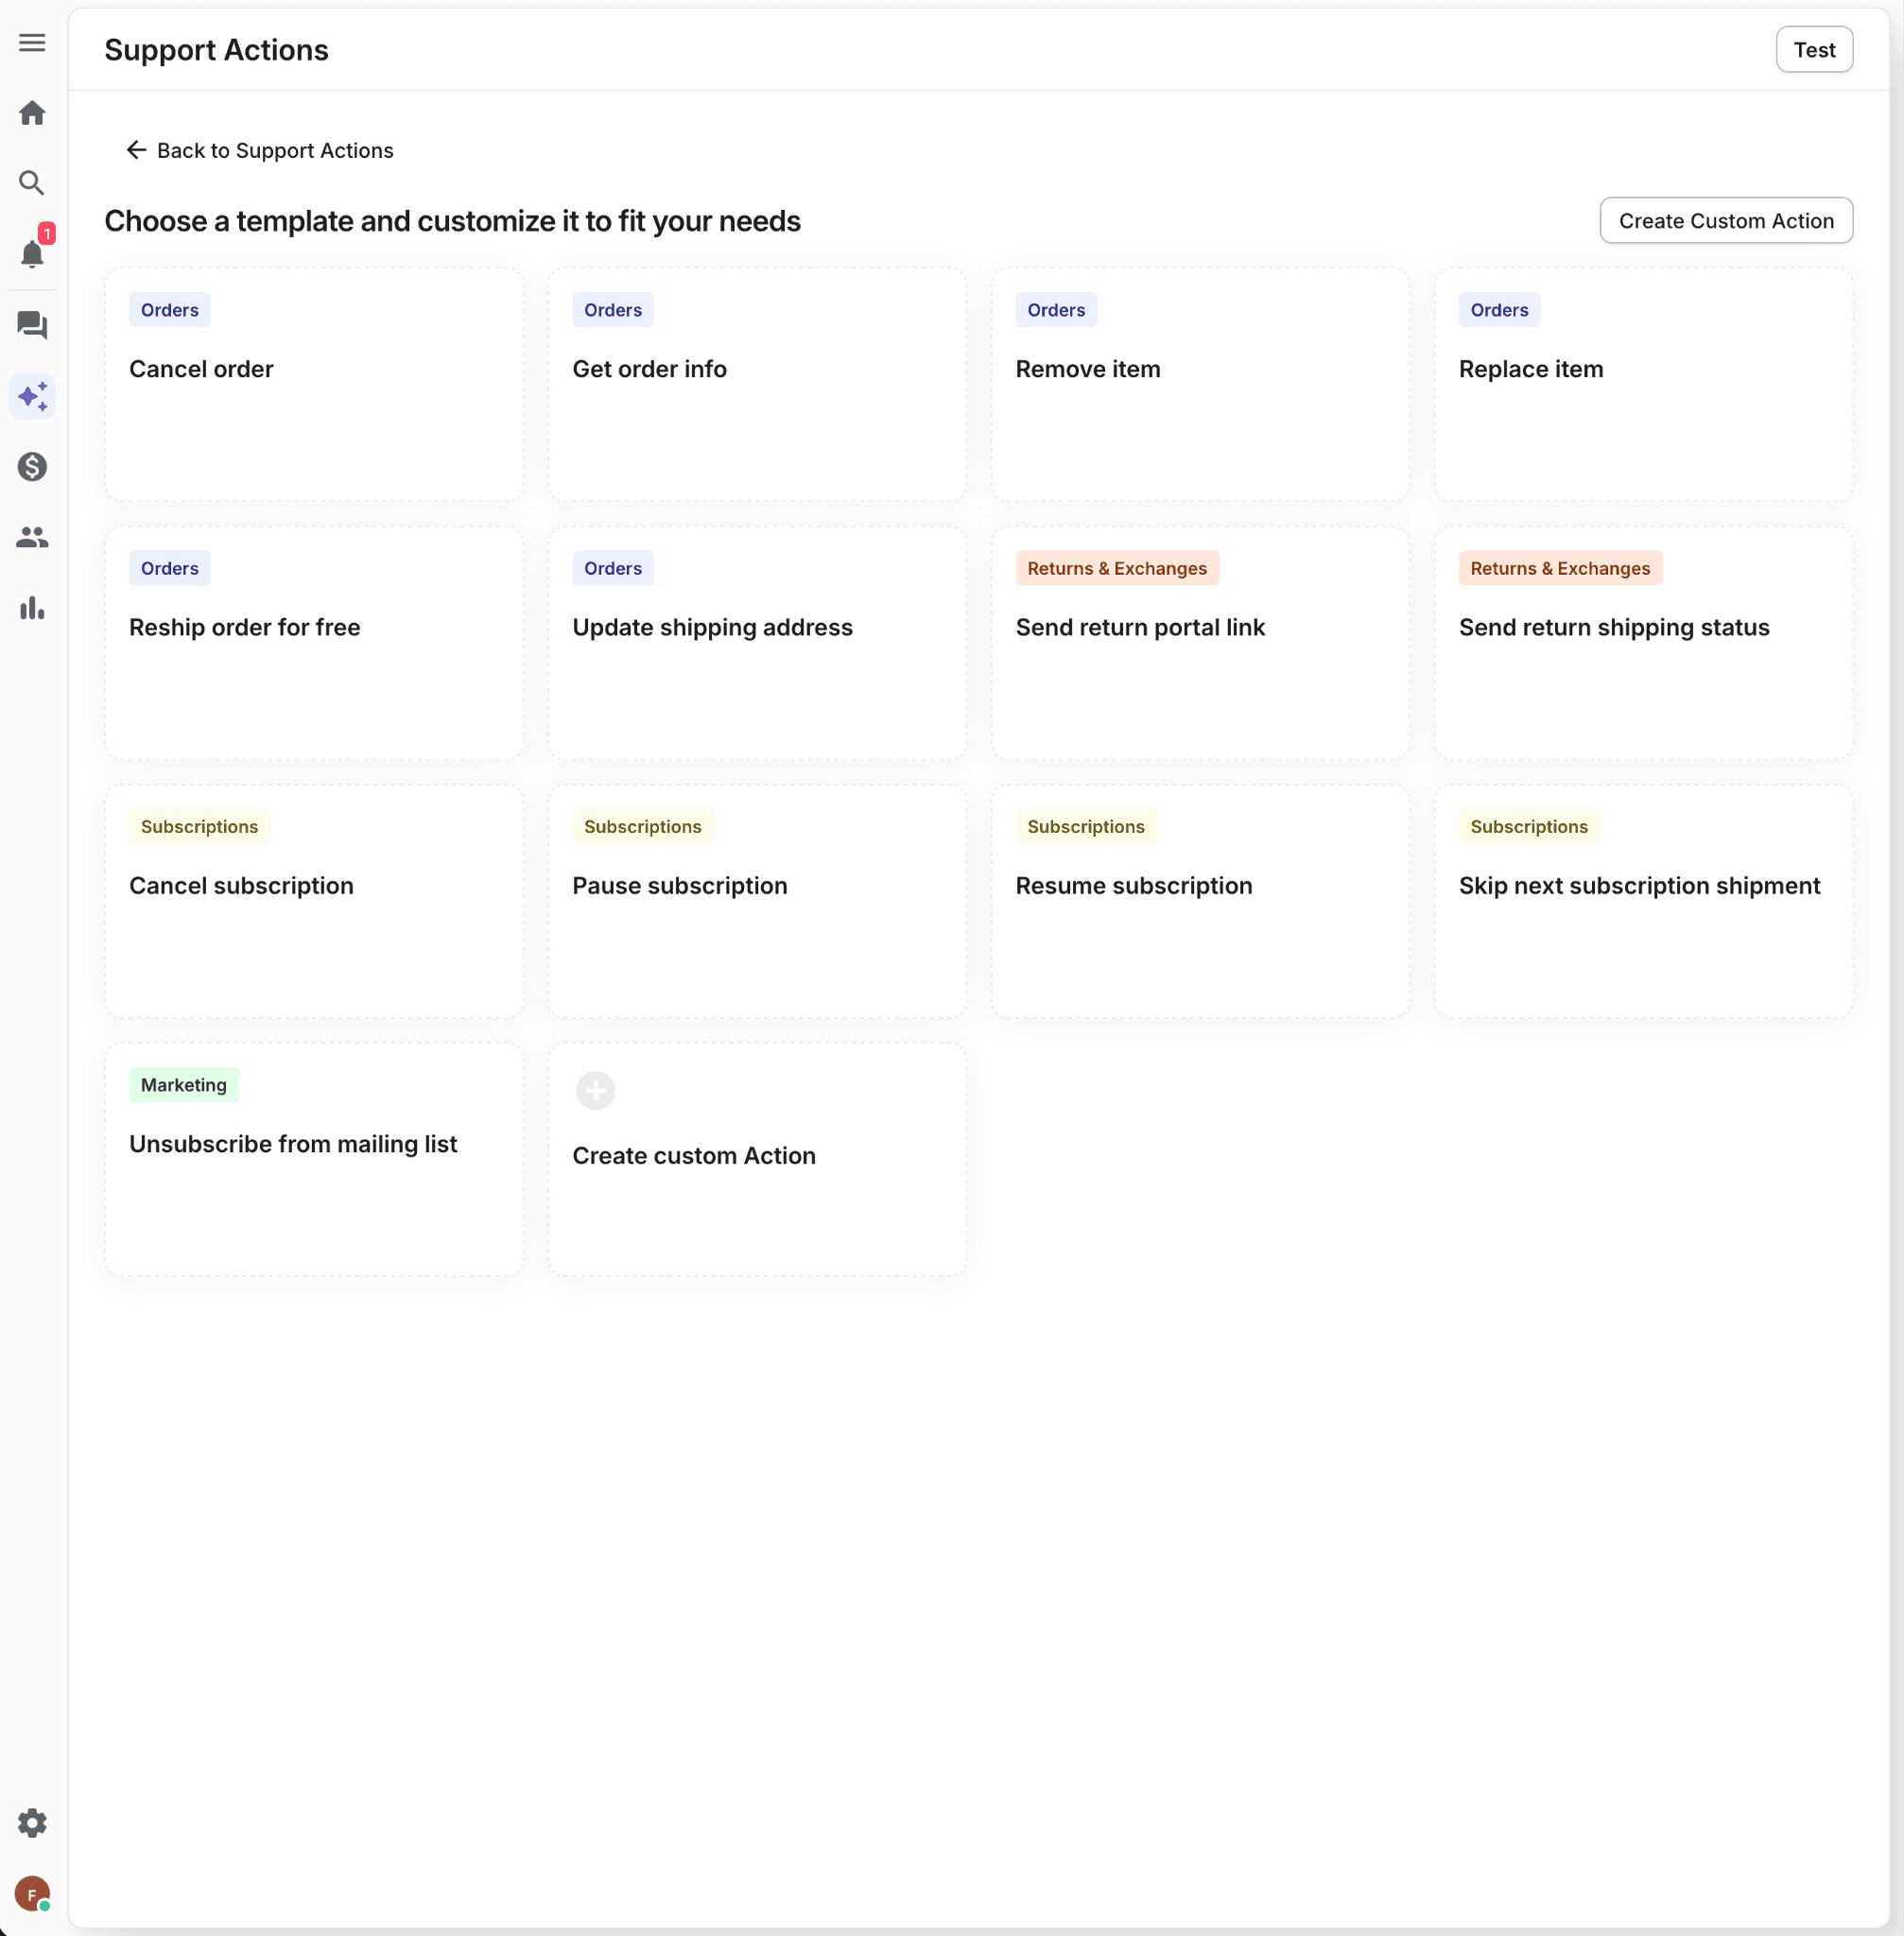This screenshot has height=1936, width=1904.
Task: Open the notifications bell icon
Action: pos(32,254)
